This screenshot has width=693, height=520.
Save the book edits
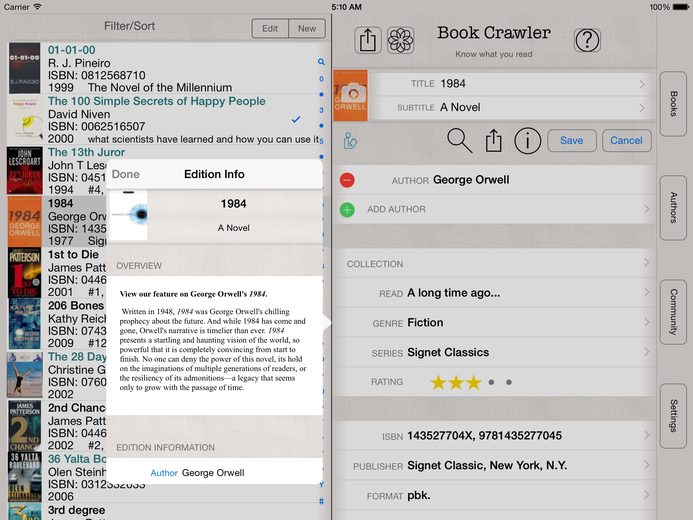coord(571,140)
